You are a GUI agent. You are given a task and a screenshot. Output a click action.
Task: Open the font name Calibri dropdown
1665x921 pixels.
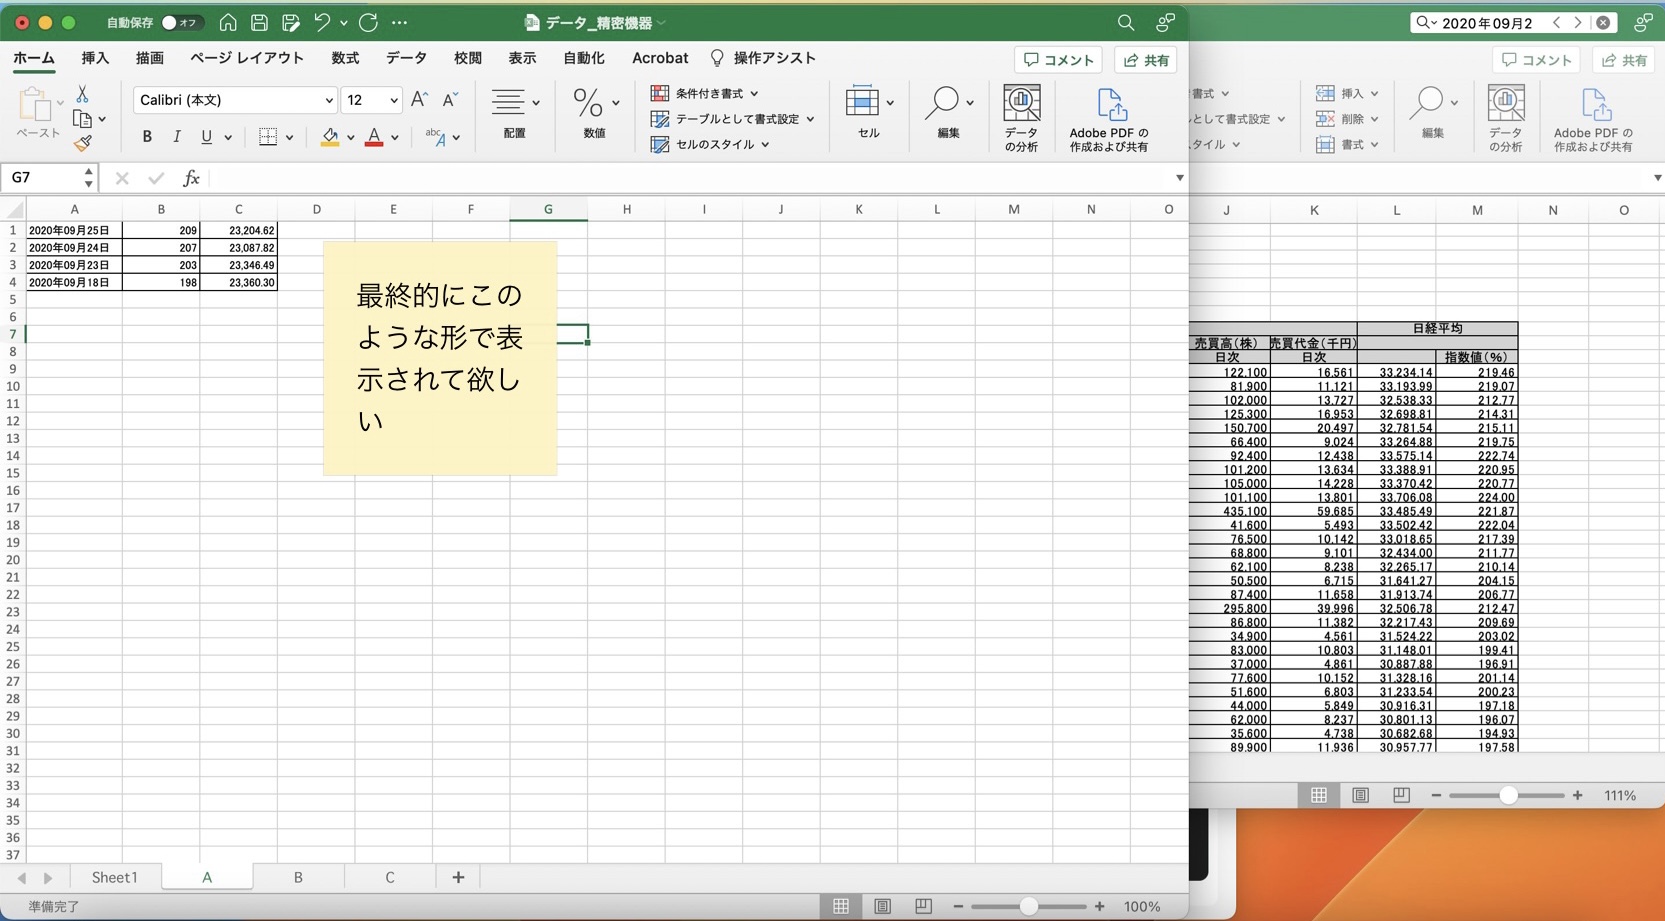point(329,100)
